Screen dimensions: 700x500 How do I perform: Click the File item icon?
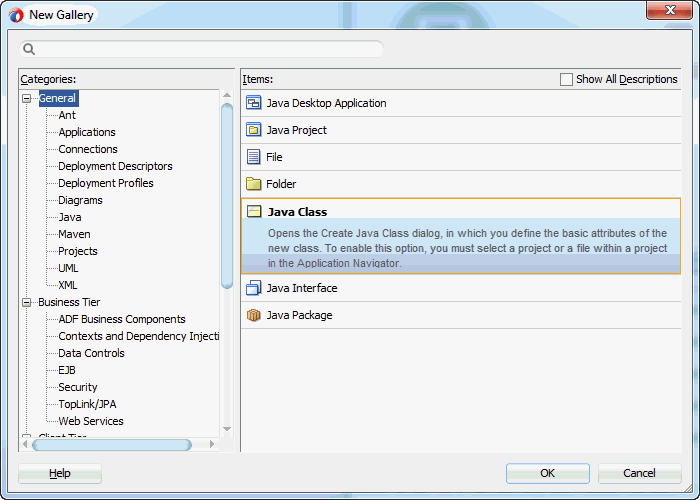[254, 157]
